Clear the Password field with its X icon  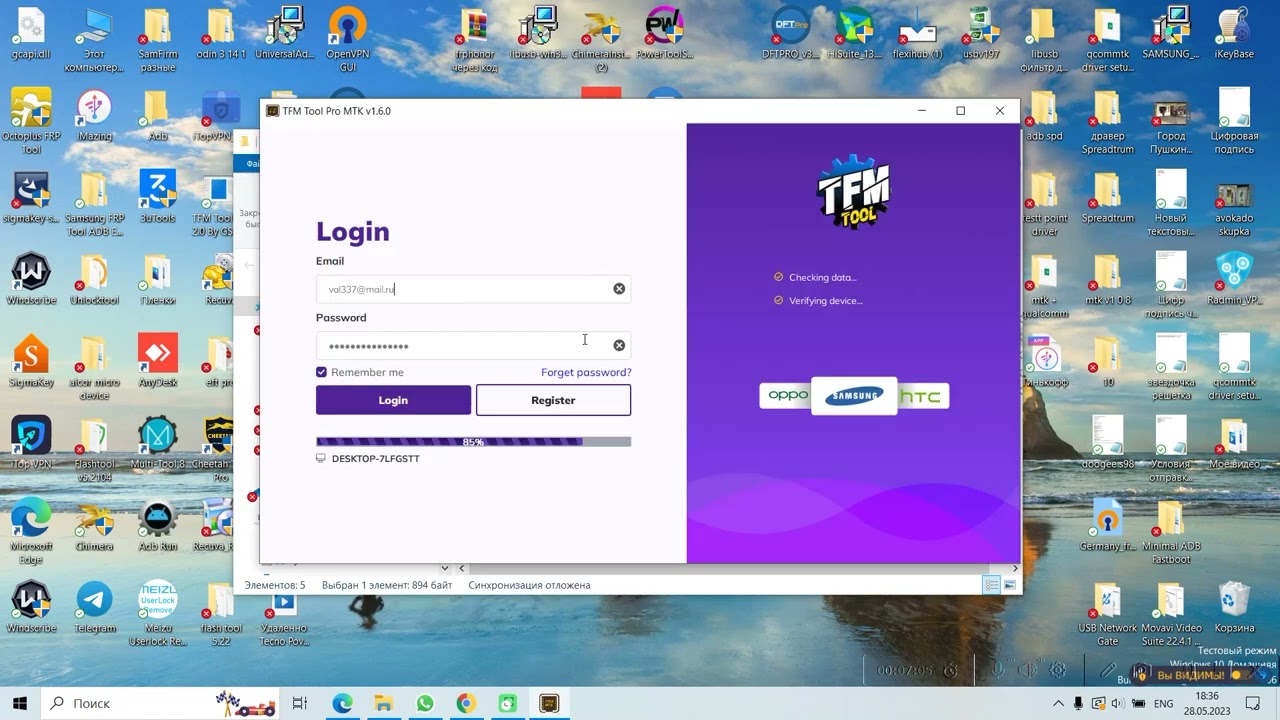coord(619,345)
